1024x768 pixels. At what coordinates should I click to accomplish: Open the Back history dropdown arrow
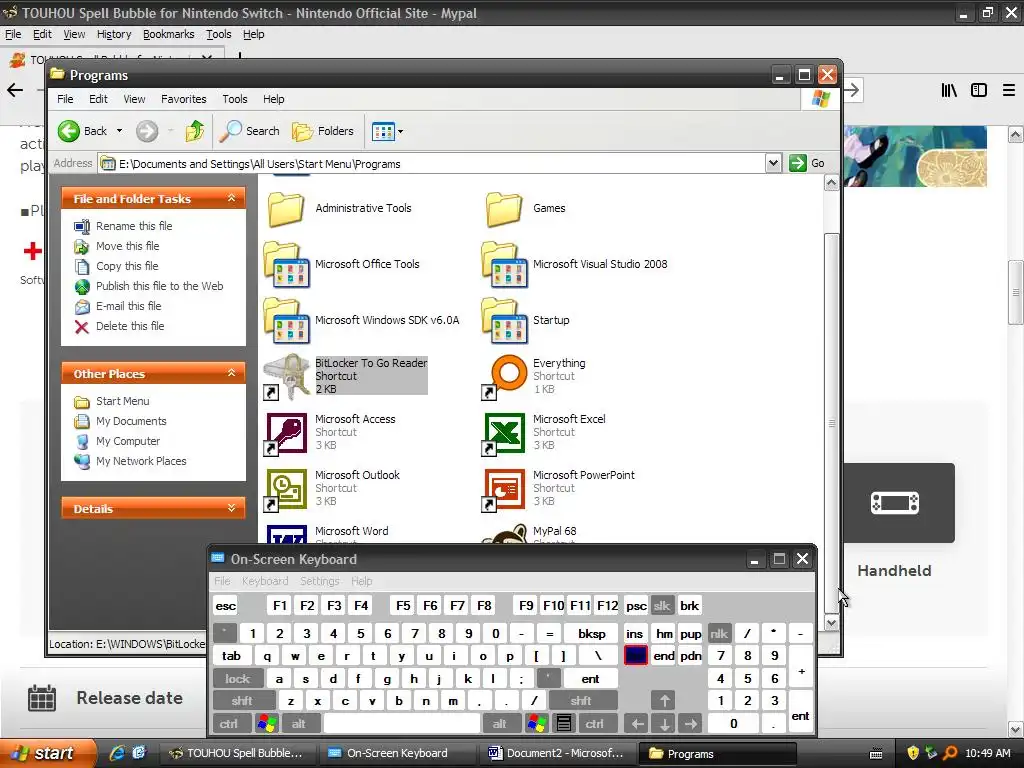(x=120, y=131)
